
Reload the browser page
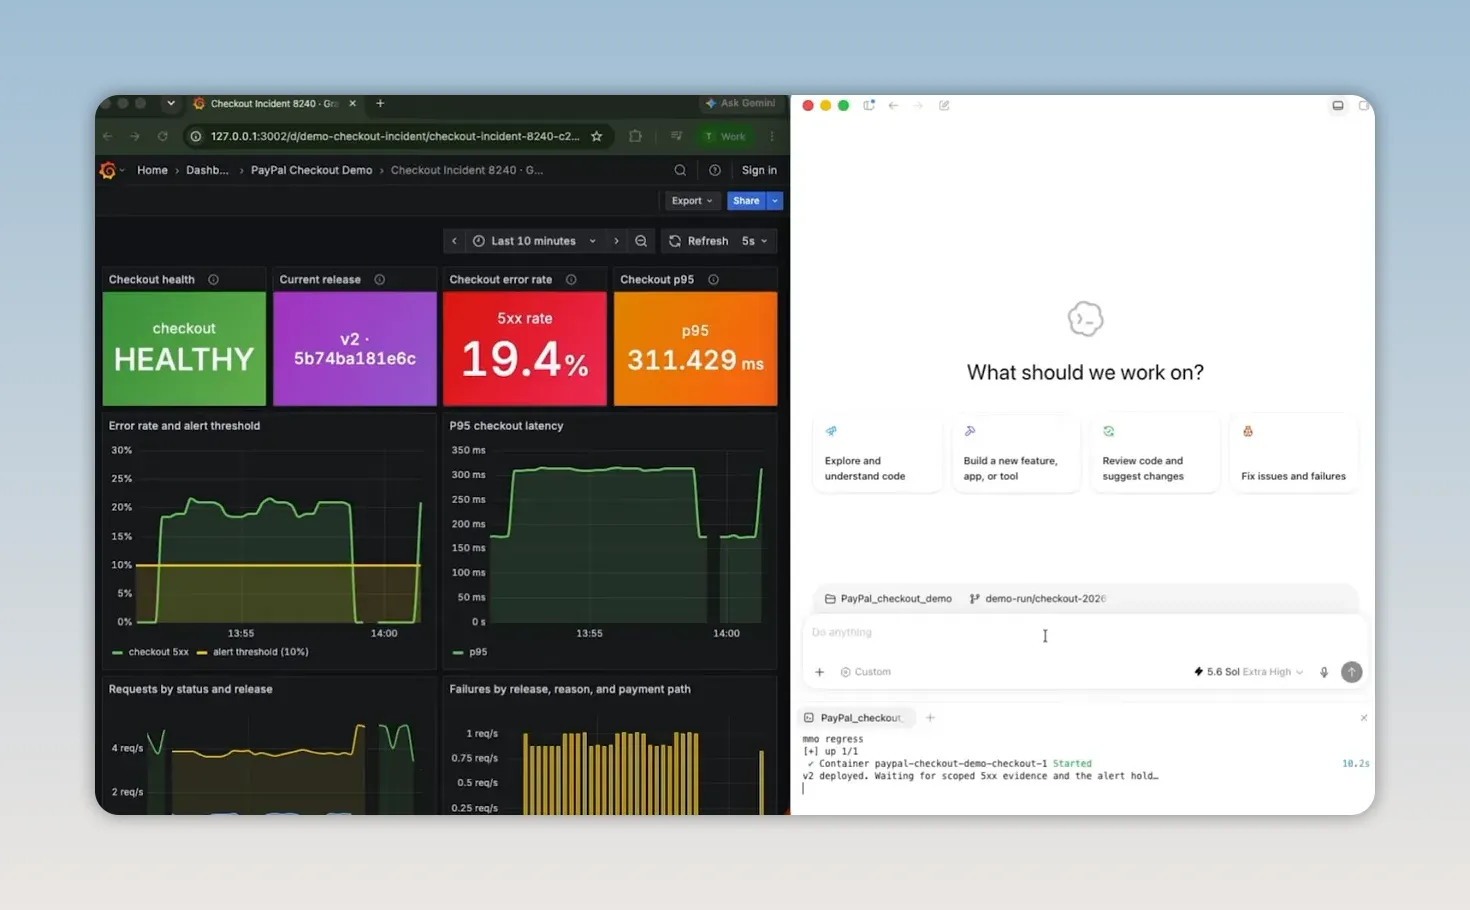tap(162, 136)
